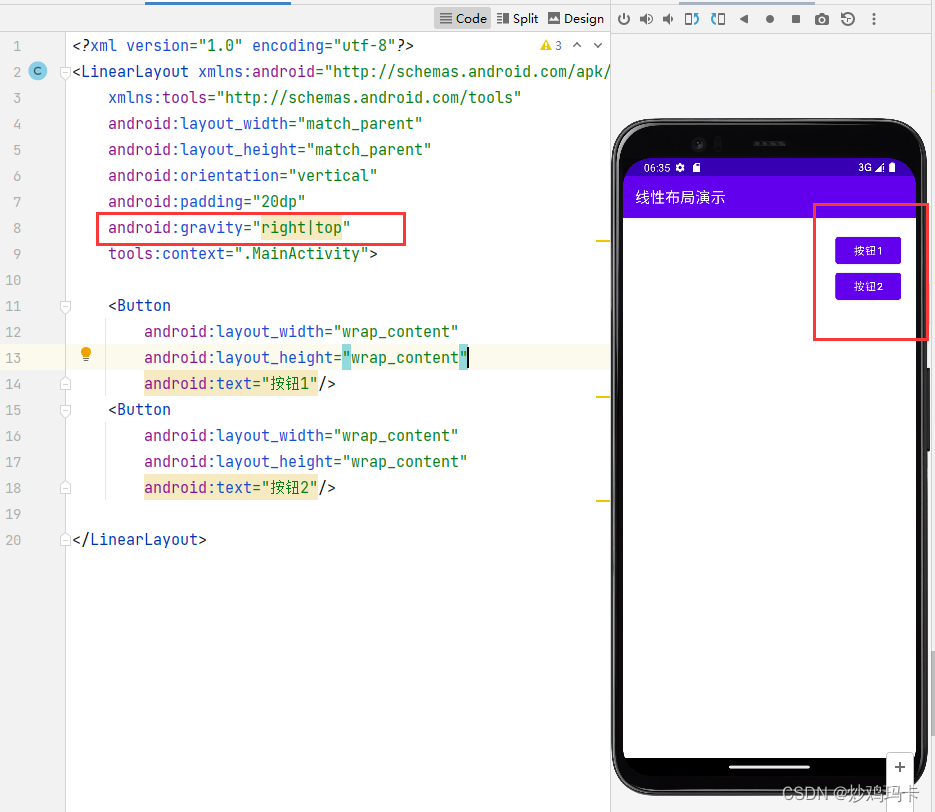Tap emulator Back triangle button
Image resolution: width=935 pixels, height=812 pixels.
point(744,19)
